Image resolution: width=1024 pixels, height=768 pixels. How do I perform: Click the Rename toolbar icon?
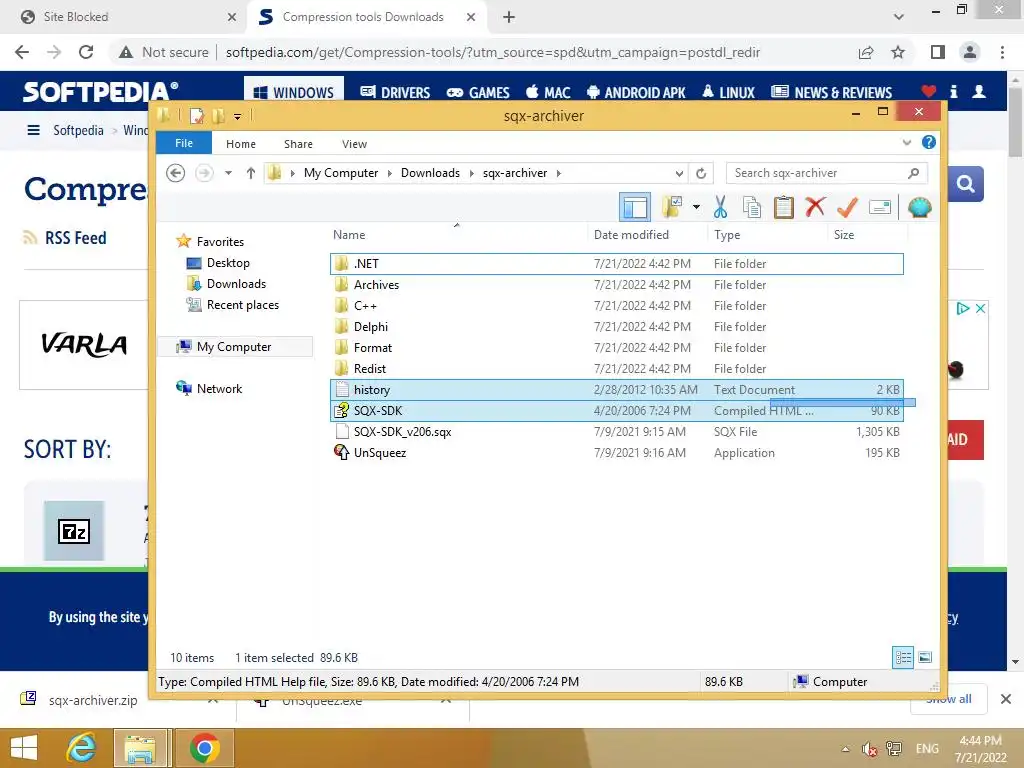880,208
